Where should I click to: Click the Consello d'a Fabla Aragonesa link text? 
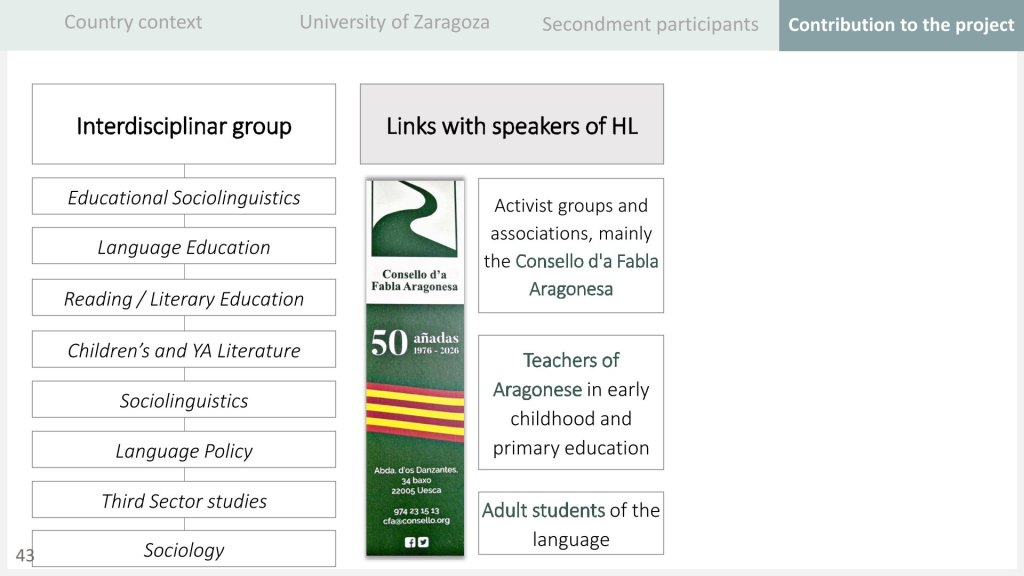click(x=586, y=275)
